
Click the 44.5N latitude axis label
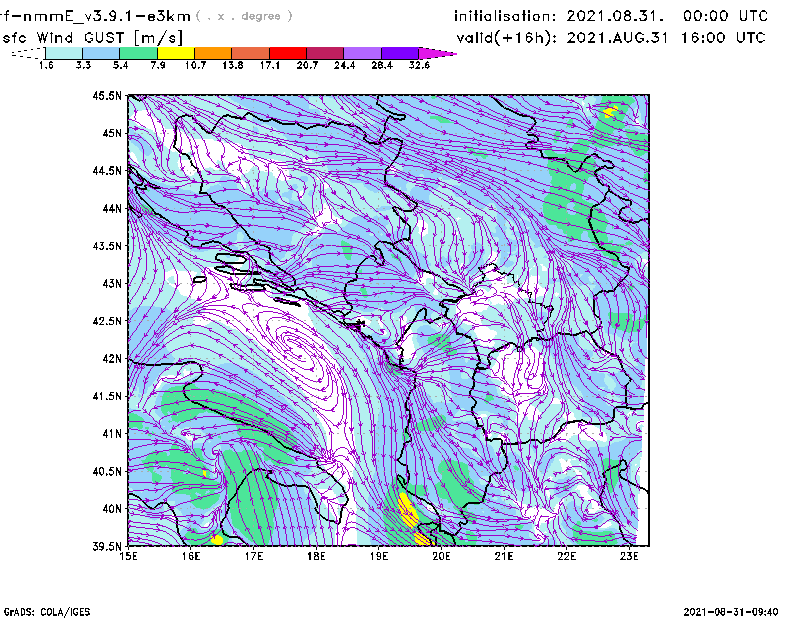coord(107,170)
